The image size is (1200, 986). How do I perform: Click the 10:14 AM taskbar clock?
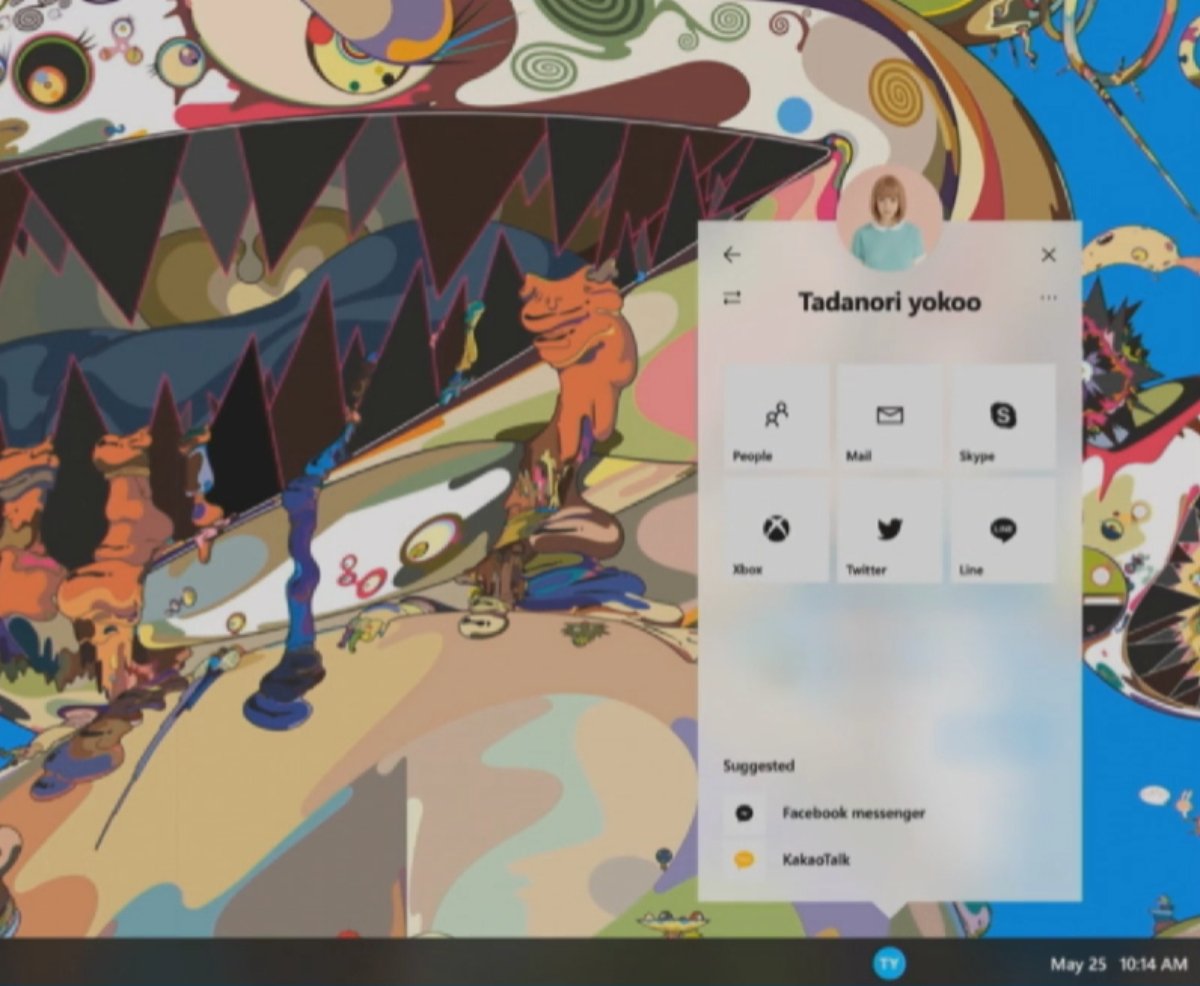point(1153,964)
